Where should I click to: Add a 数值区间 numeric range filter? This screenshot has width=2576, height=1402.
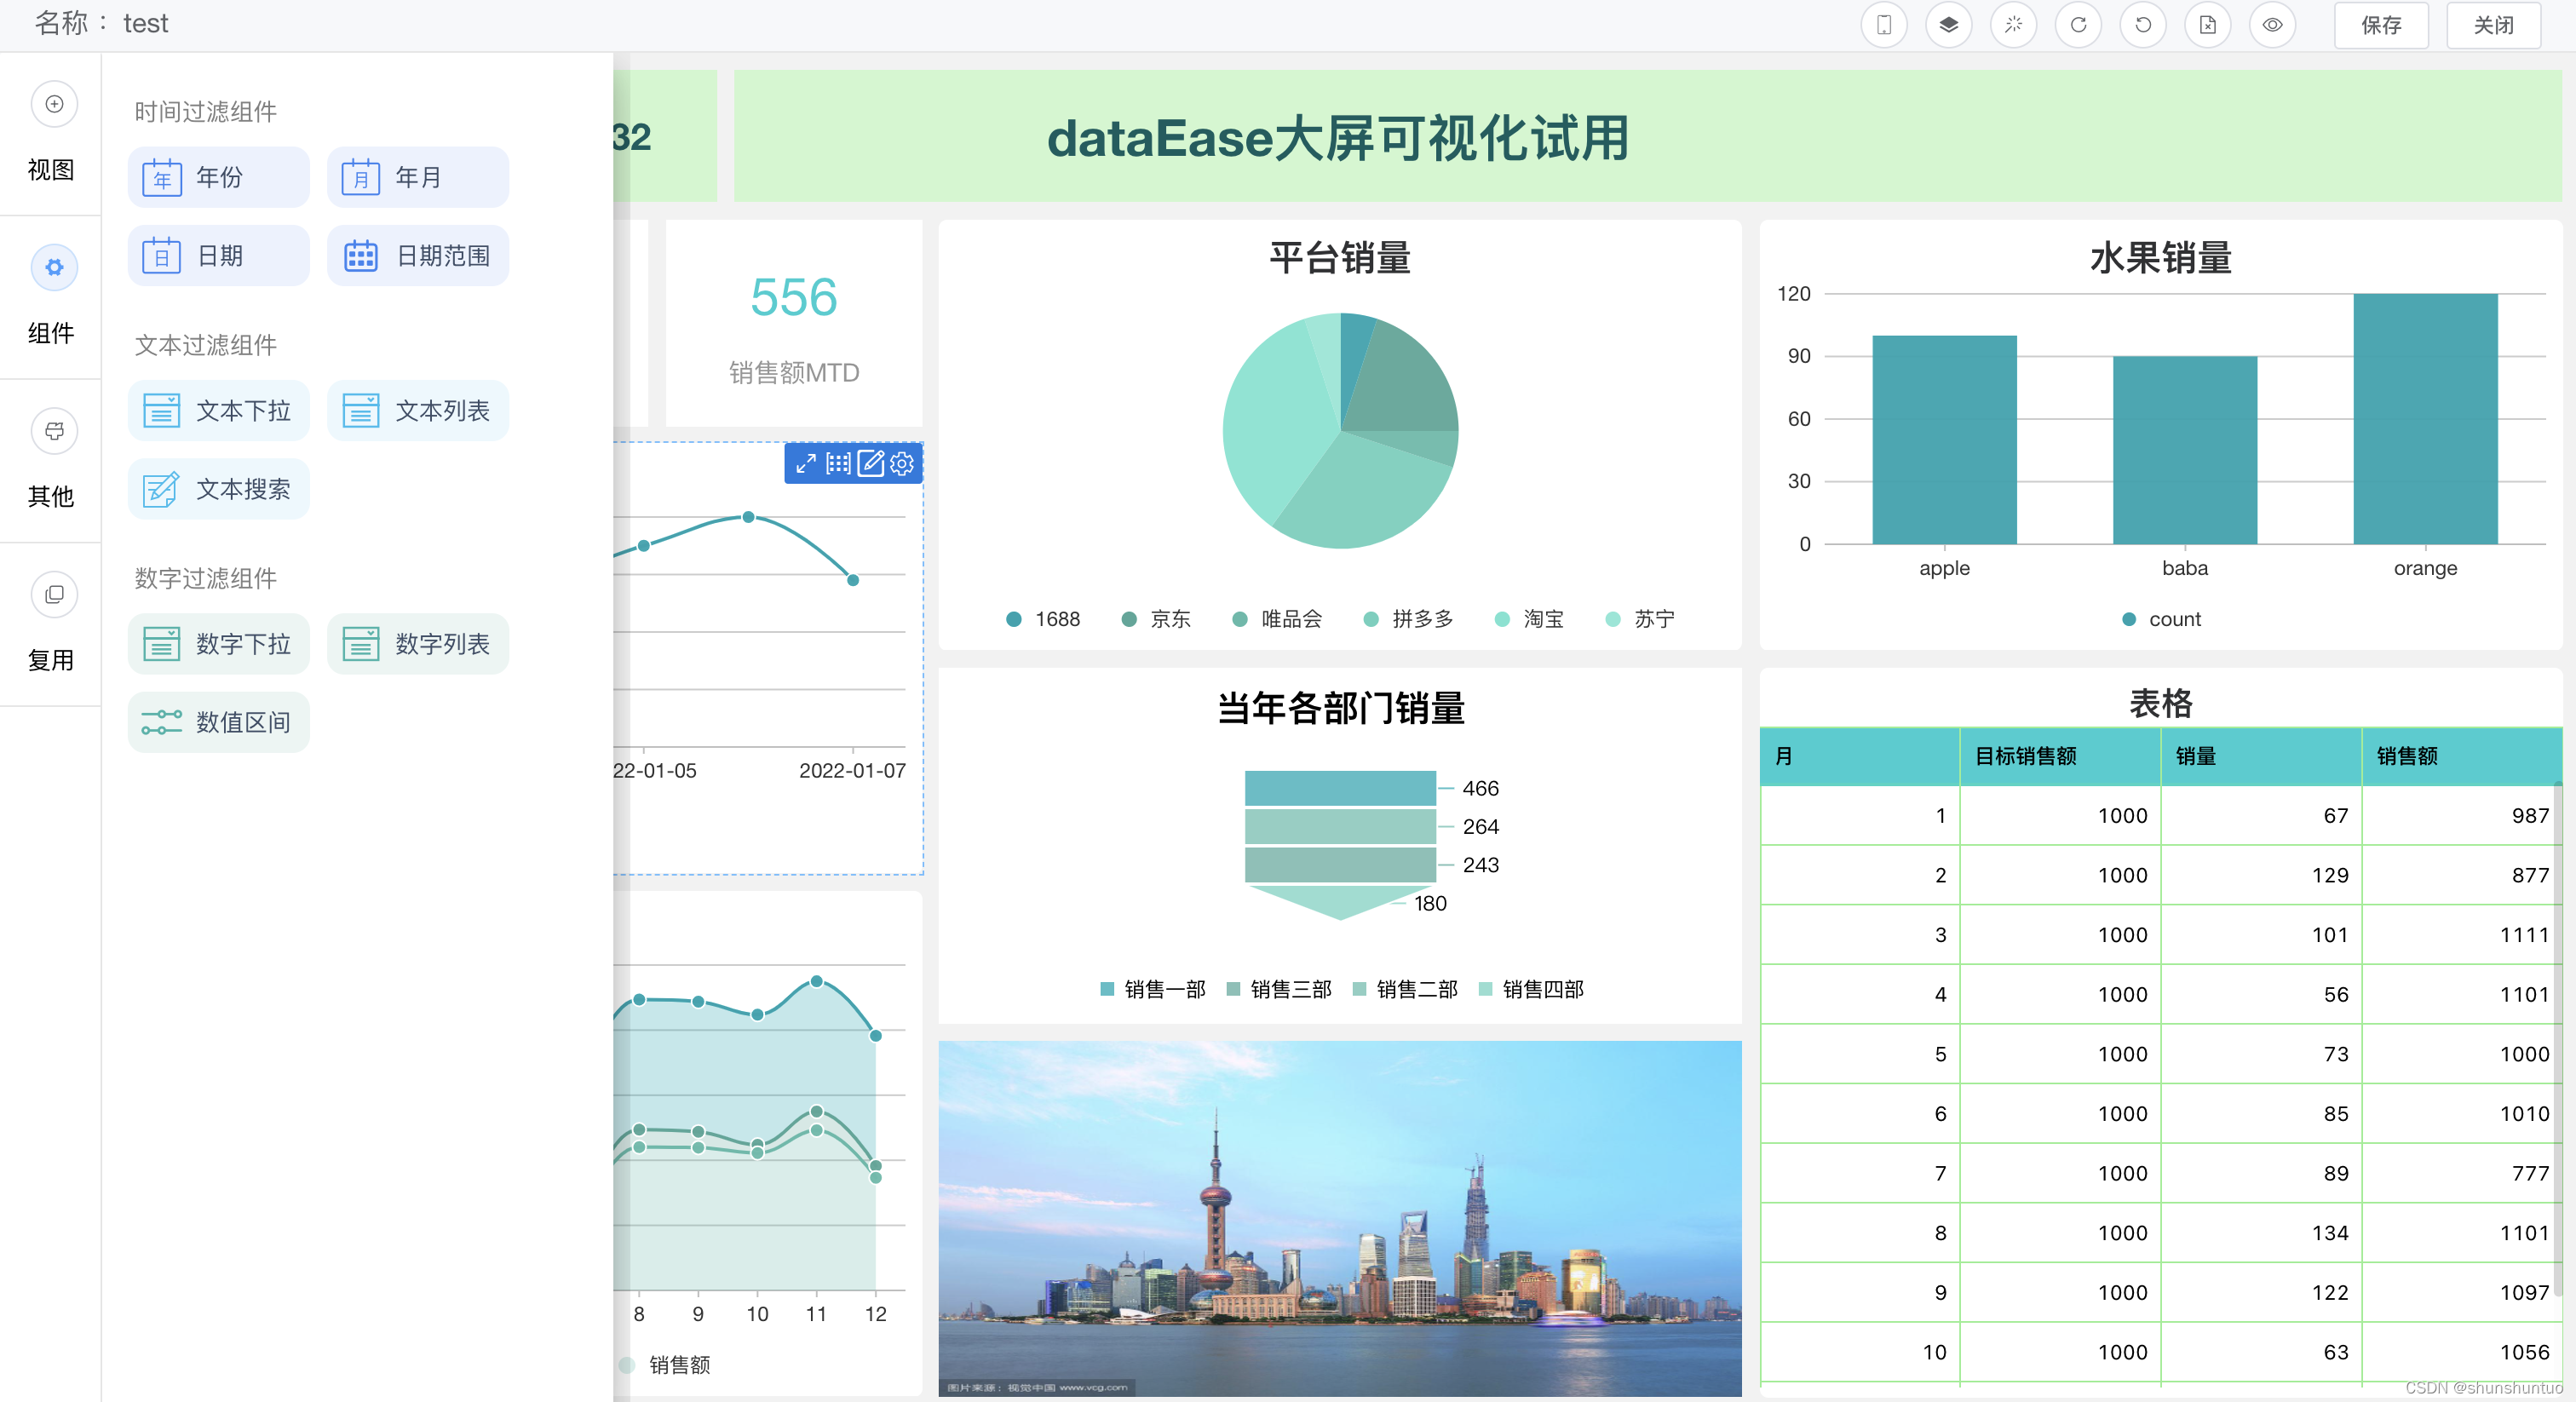[x=218, y=722]
